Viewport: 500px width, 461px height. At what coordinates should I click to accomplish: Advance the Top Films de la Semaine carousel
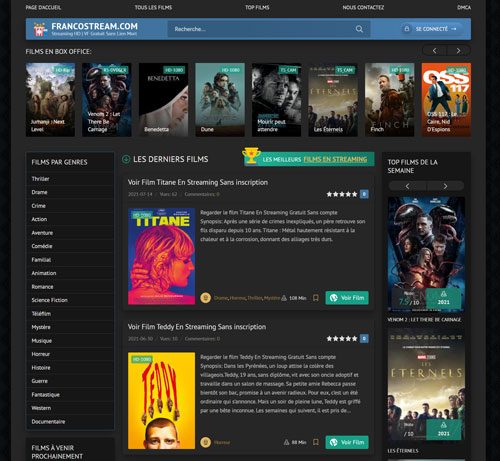445,186
